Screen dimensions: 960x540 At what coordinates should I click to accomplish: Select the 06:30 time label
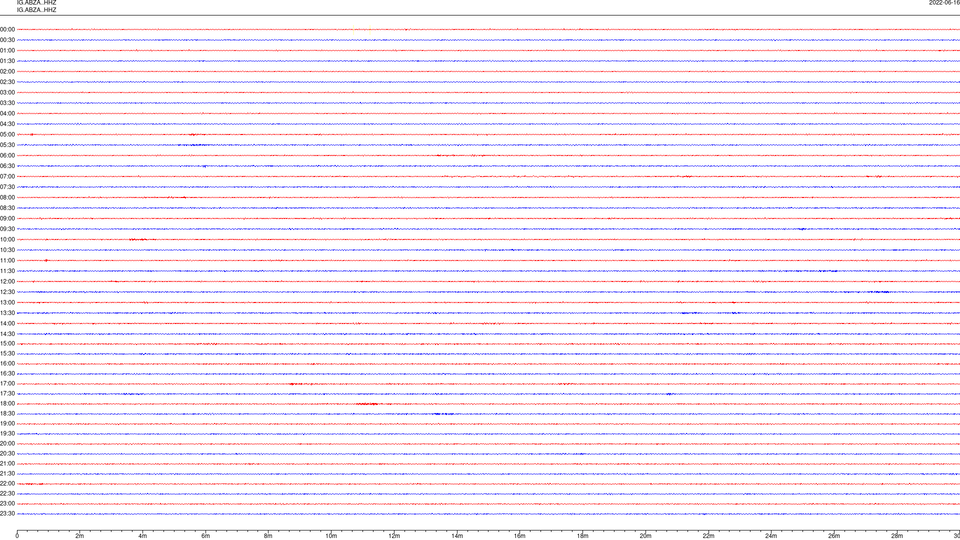point(7,166)
